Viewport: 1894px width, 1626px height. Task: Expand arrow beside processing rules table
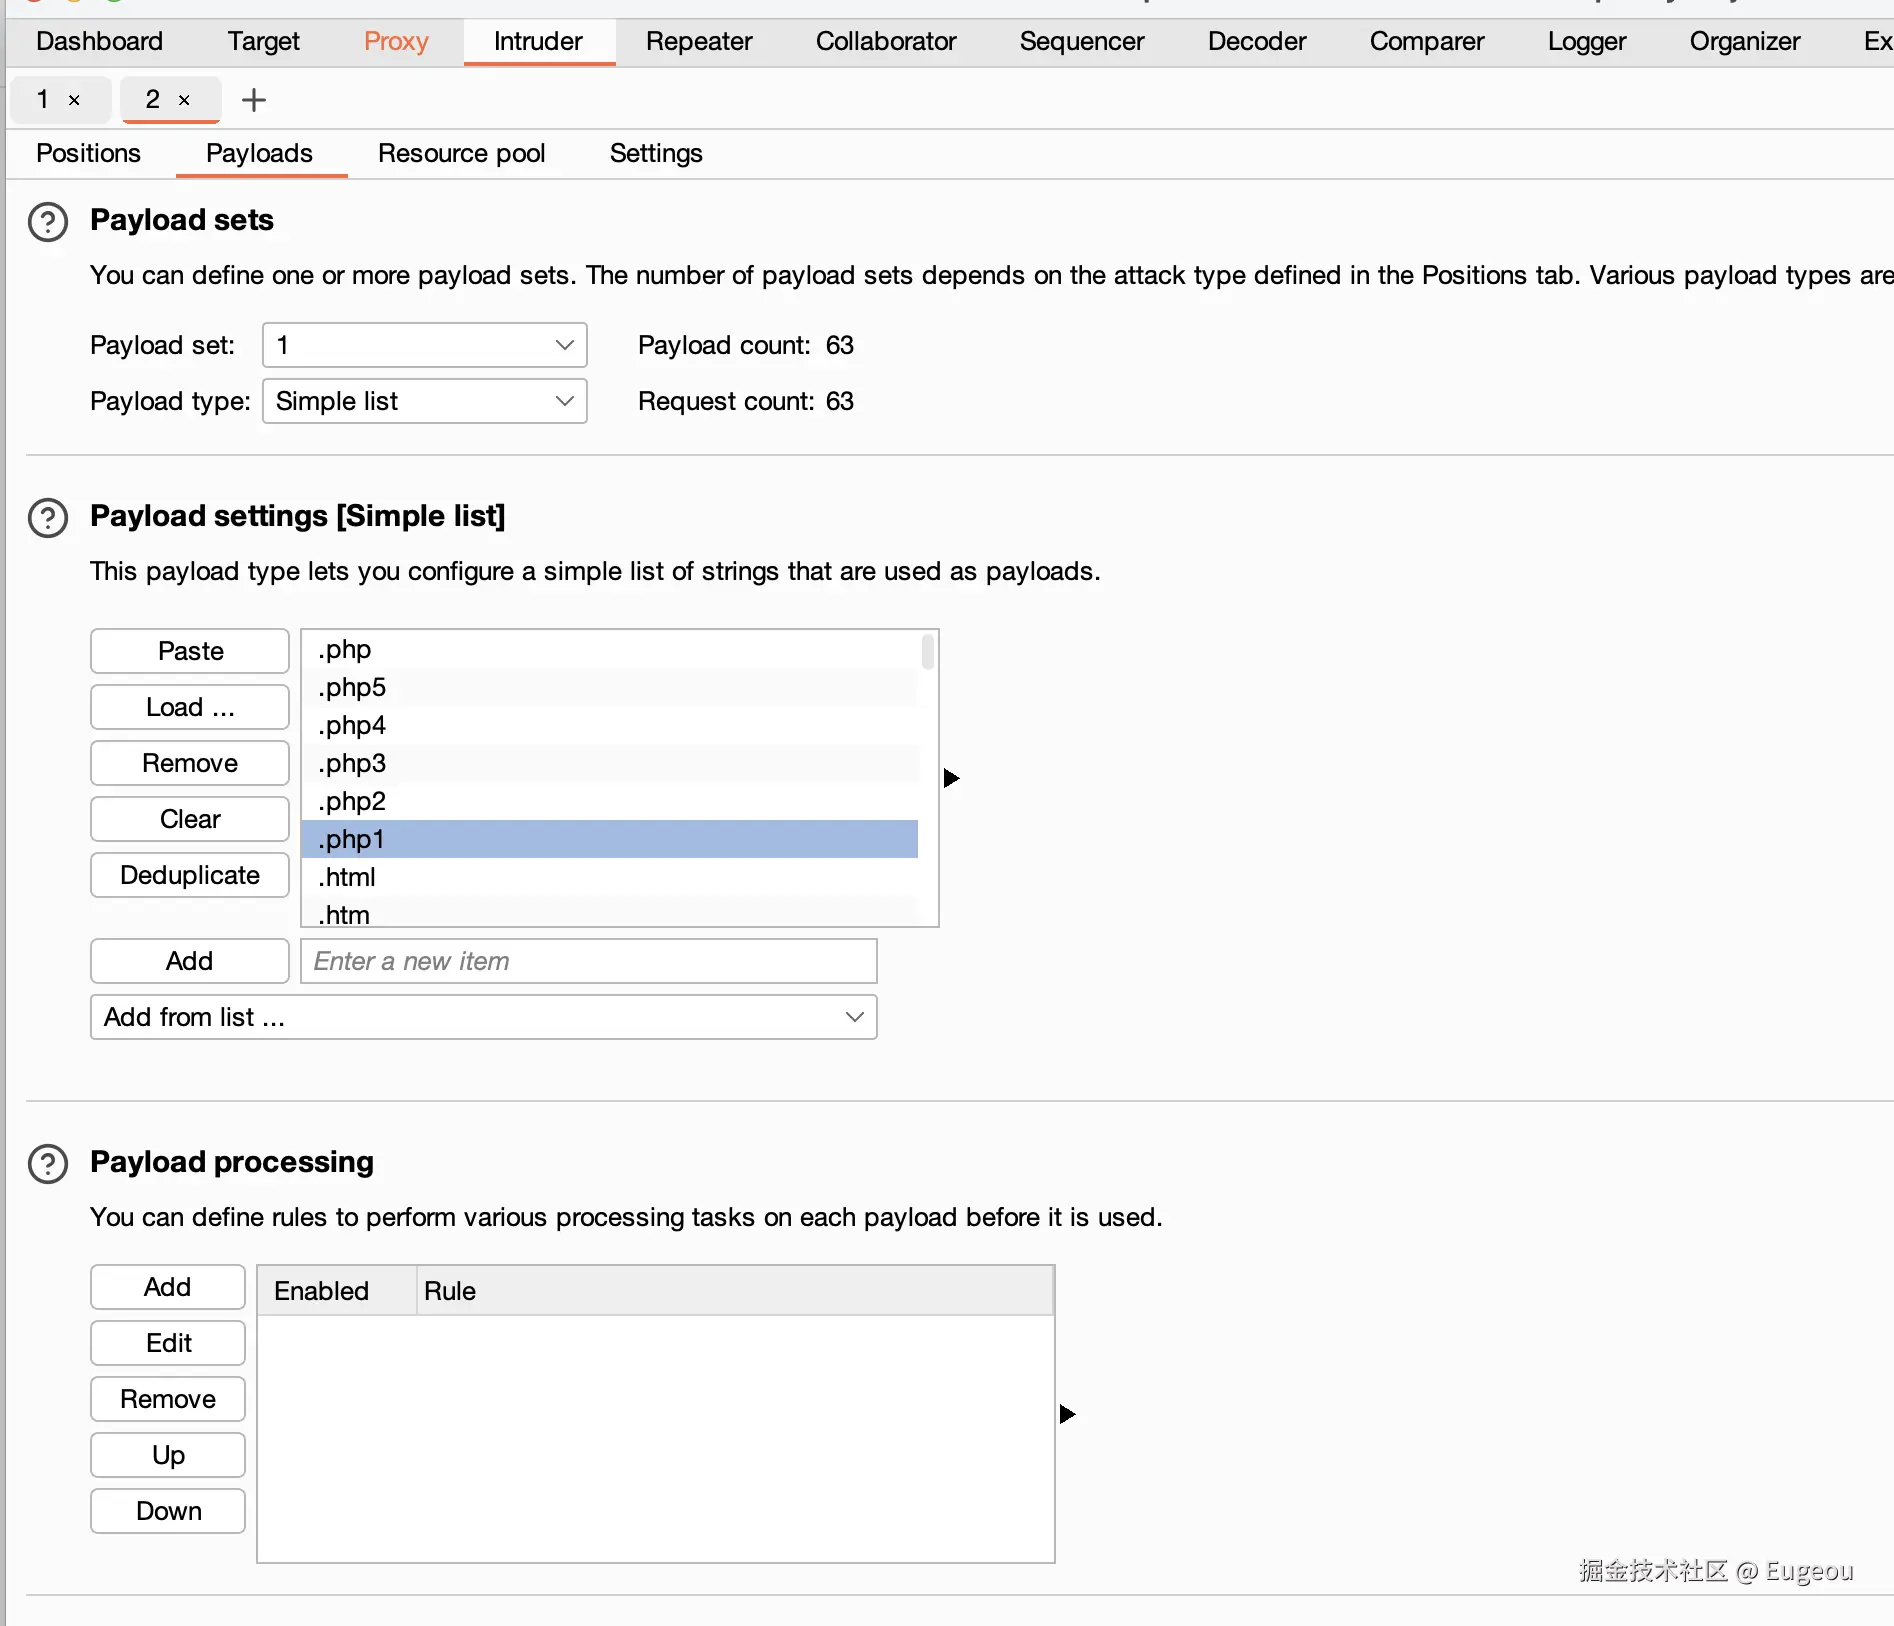point(1068,1414)
